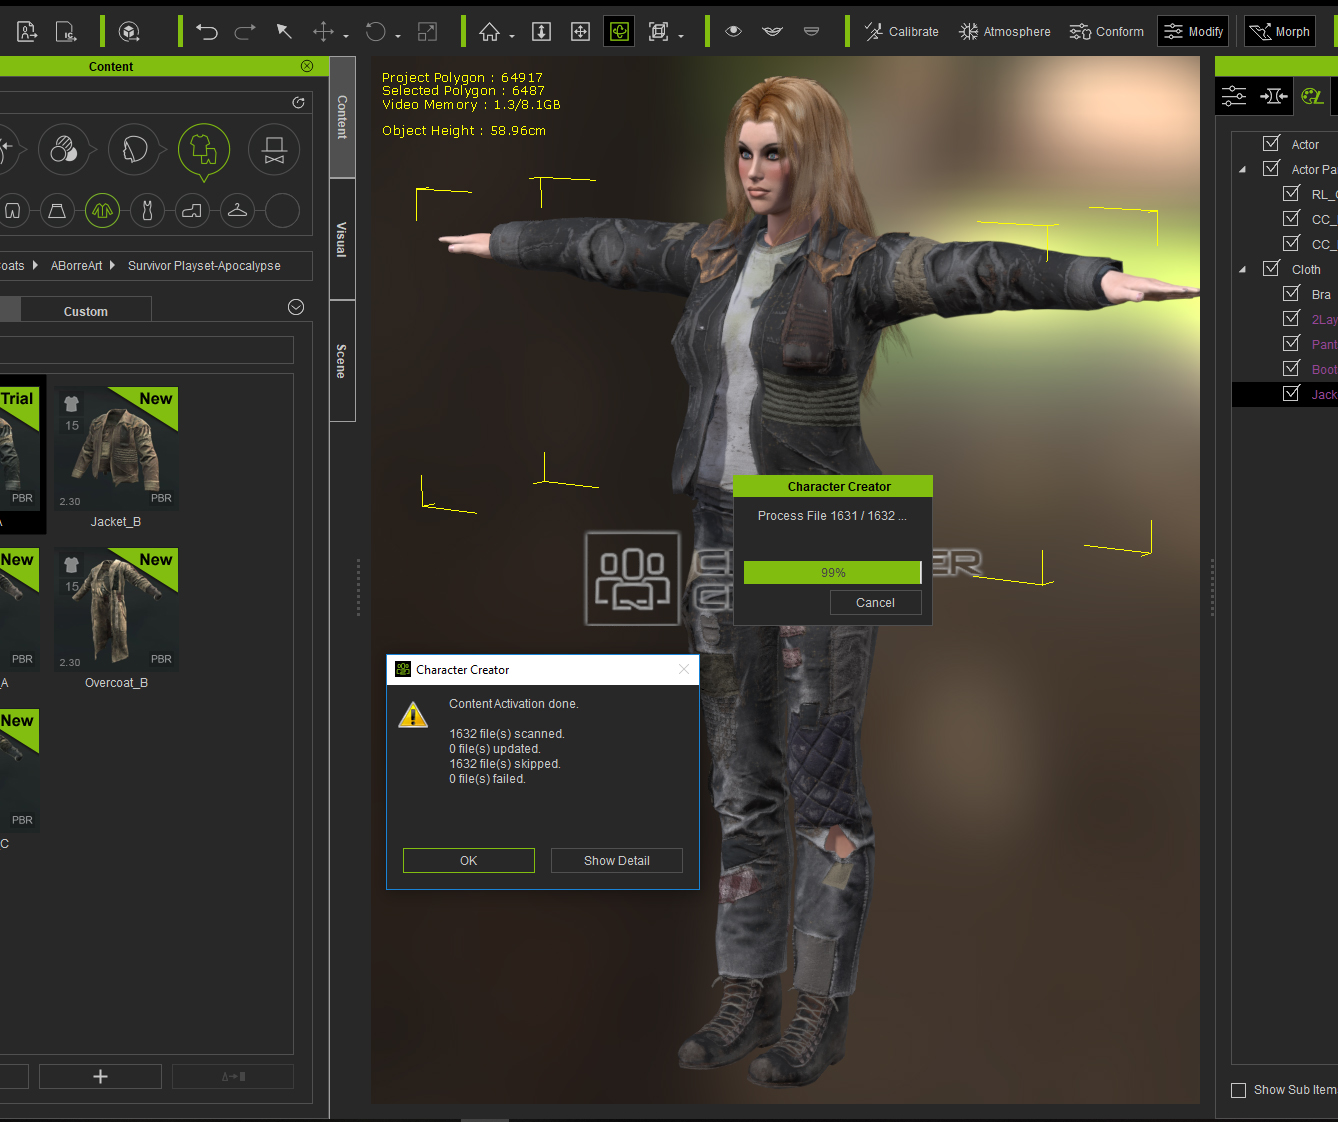Select the camera zoom (vertical arrows) tool
This screenshot has height=1122, width=1338.
tap(541, 32)
